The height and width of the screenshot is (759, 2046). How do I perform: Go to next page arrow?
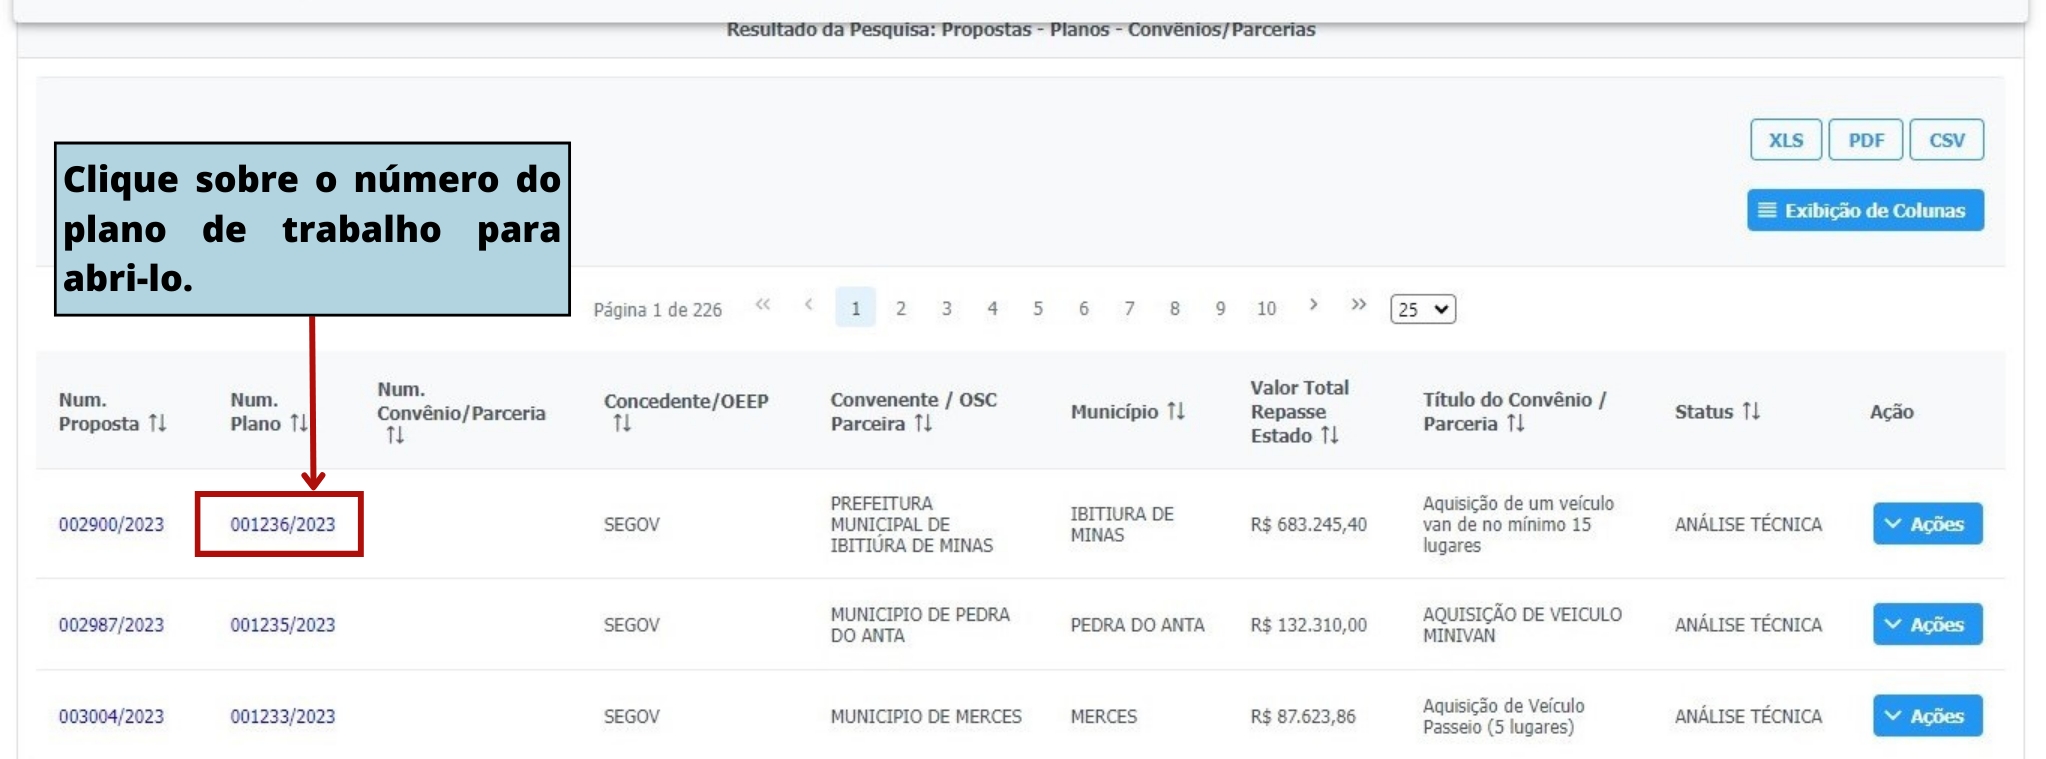click(x=1313, y=306)
